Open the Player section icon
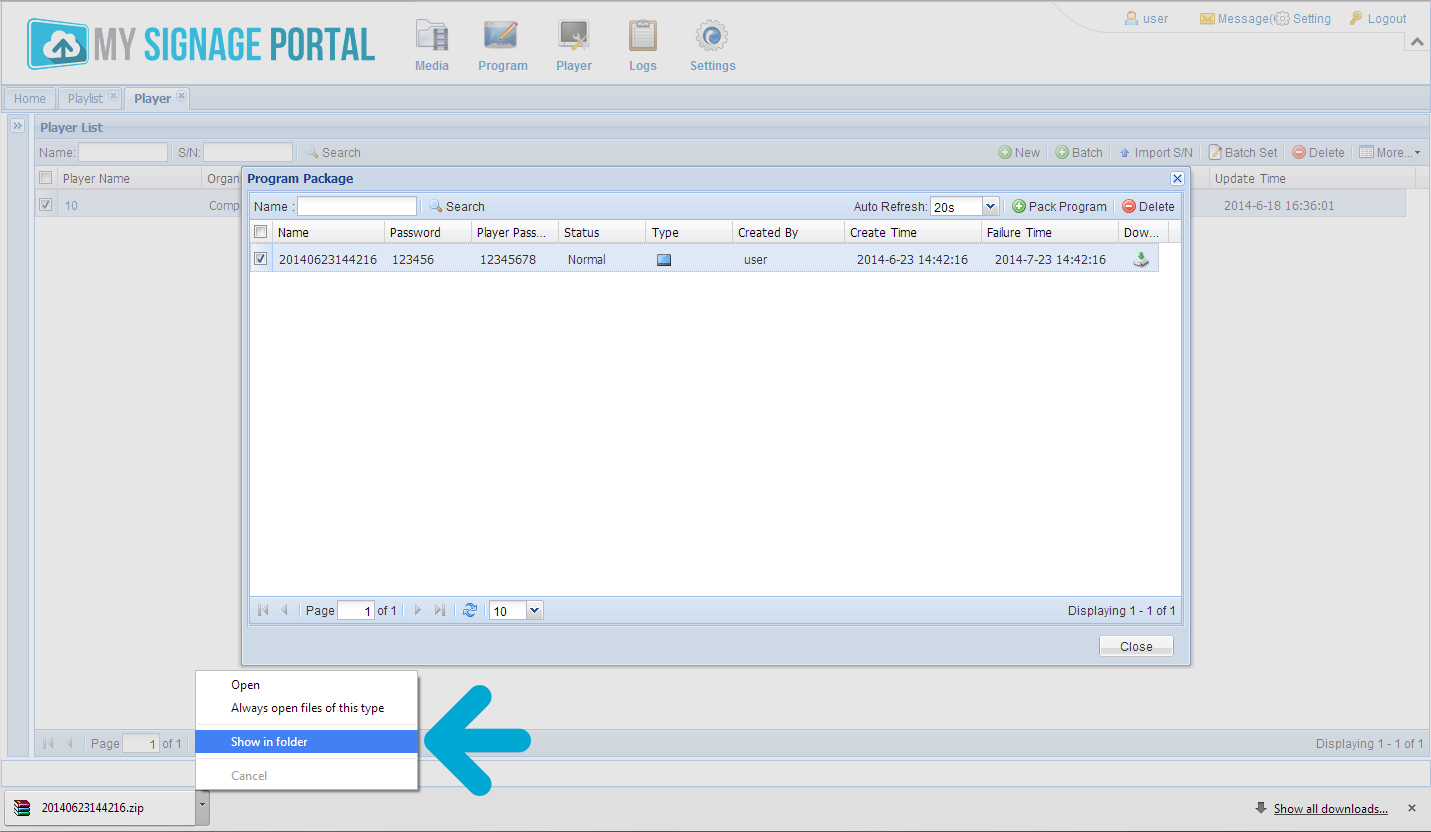 [574, 46]
